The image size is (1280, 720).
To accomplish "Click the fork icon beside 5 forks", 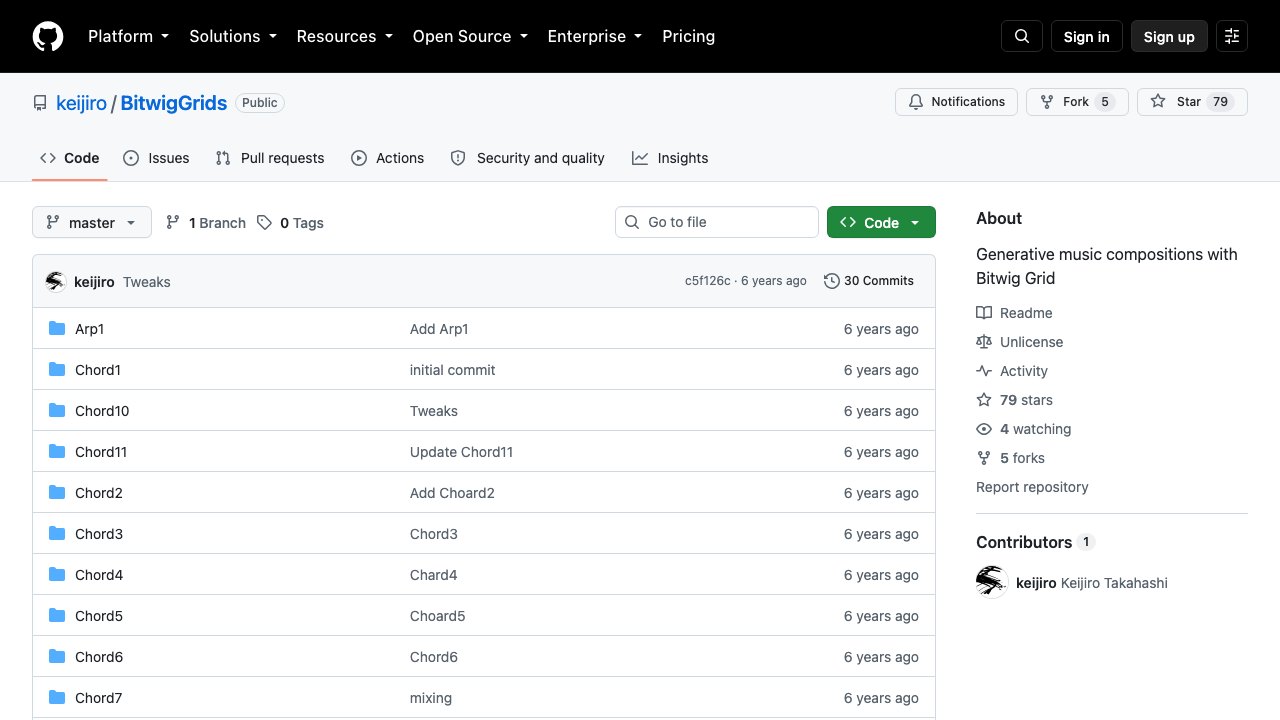I will point(984,458).
